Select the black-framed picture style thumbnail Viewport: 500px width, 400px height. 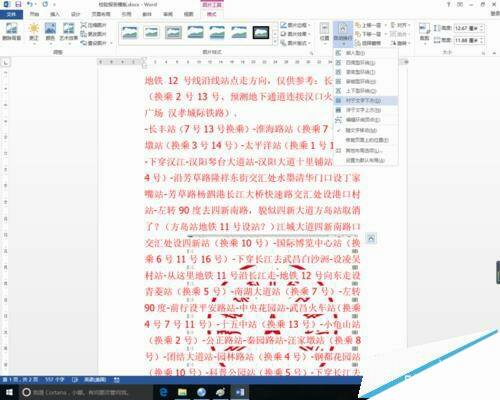(x=261, y=32)
